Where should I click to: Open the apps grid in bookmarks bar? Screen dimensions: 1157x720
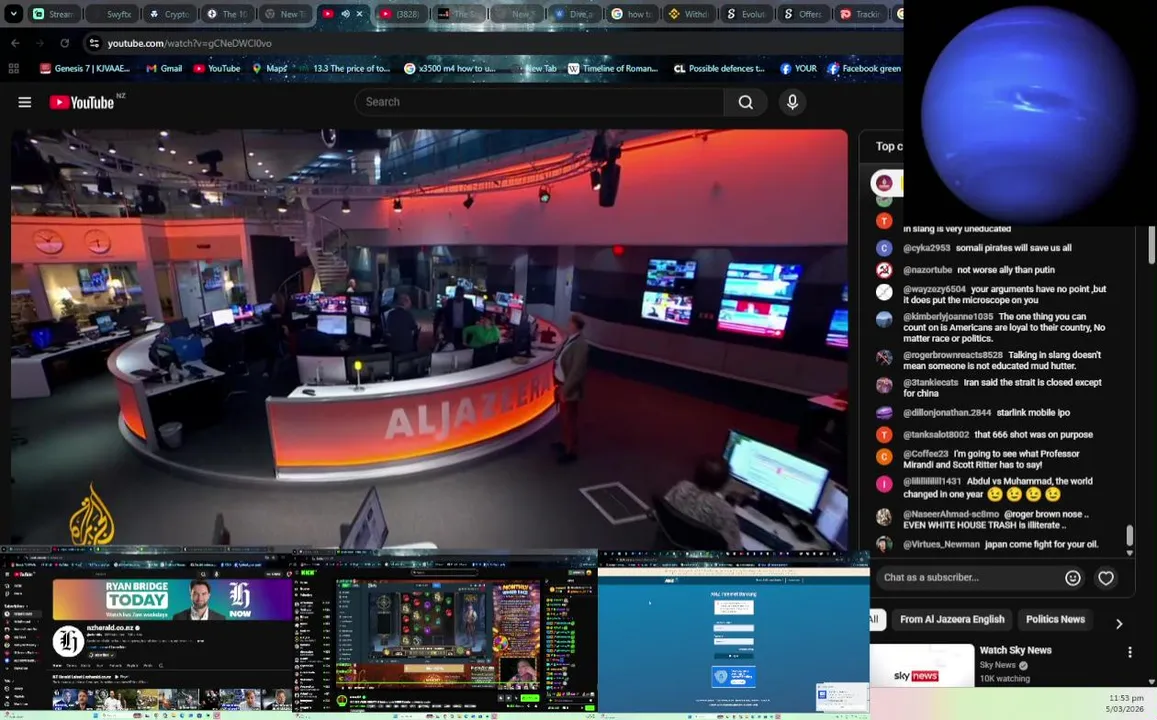pos(13,68)
